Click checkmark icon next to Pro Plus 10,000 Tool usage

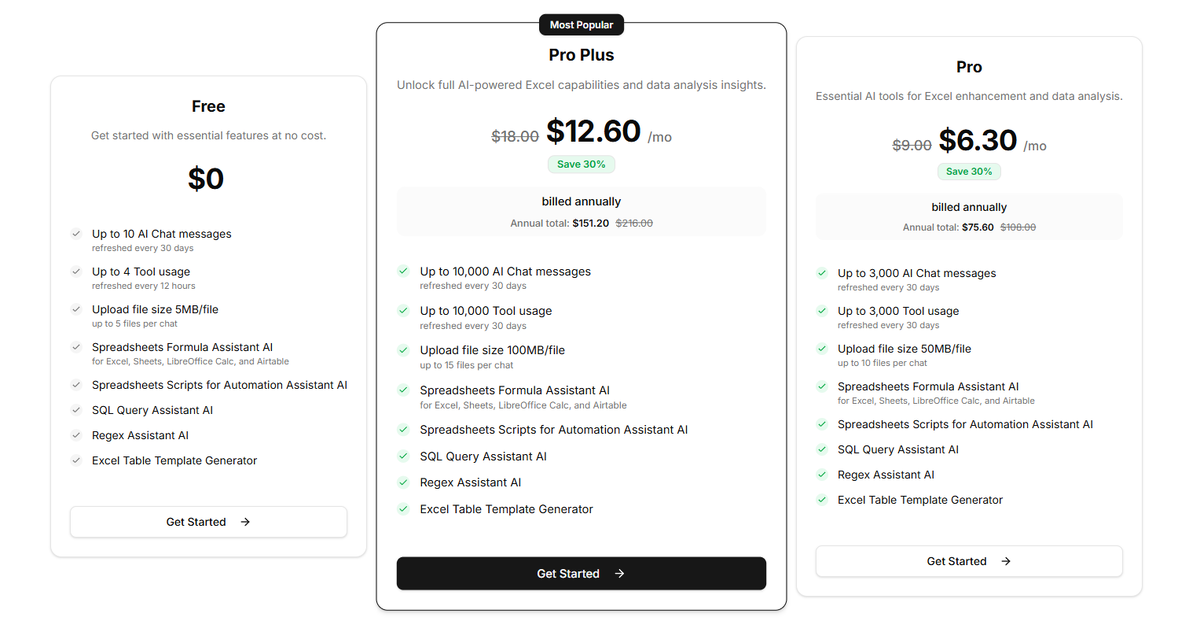[x=403, y=311]
